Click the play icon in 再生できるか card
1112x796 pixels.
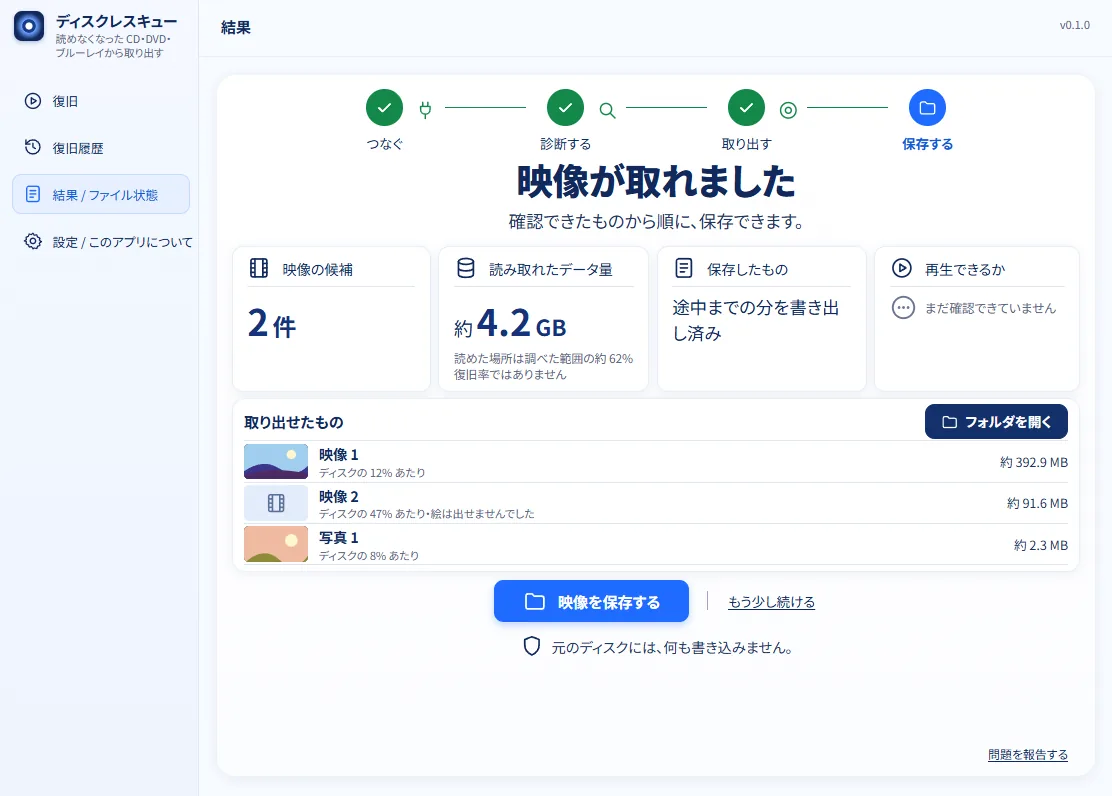(x=901, y=268)
